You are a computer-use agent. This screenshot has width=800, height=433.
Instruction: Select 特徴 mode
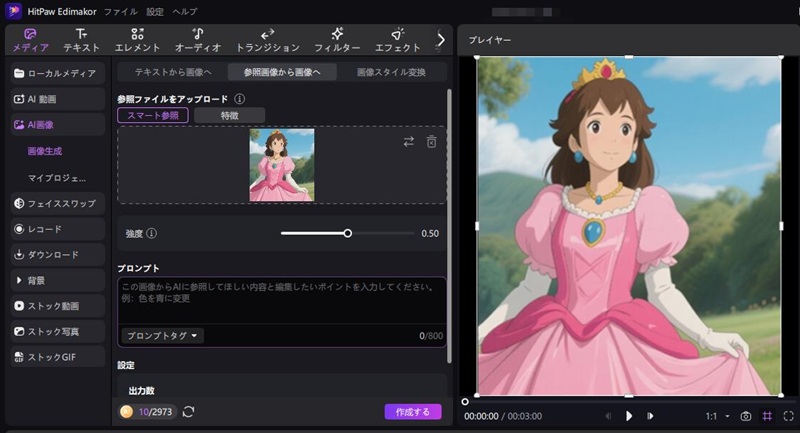(230, 115)
